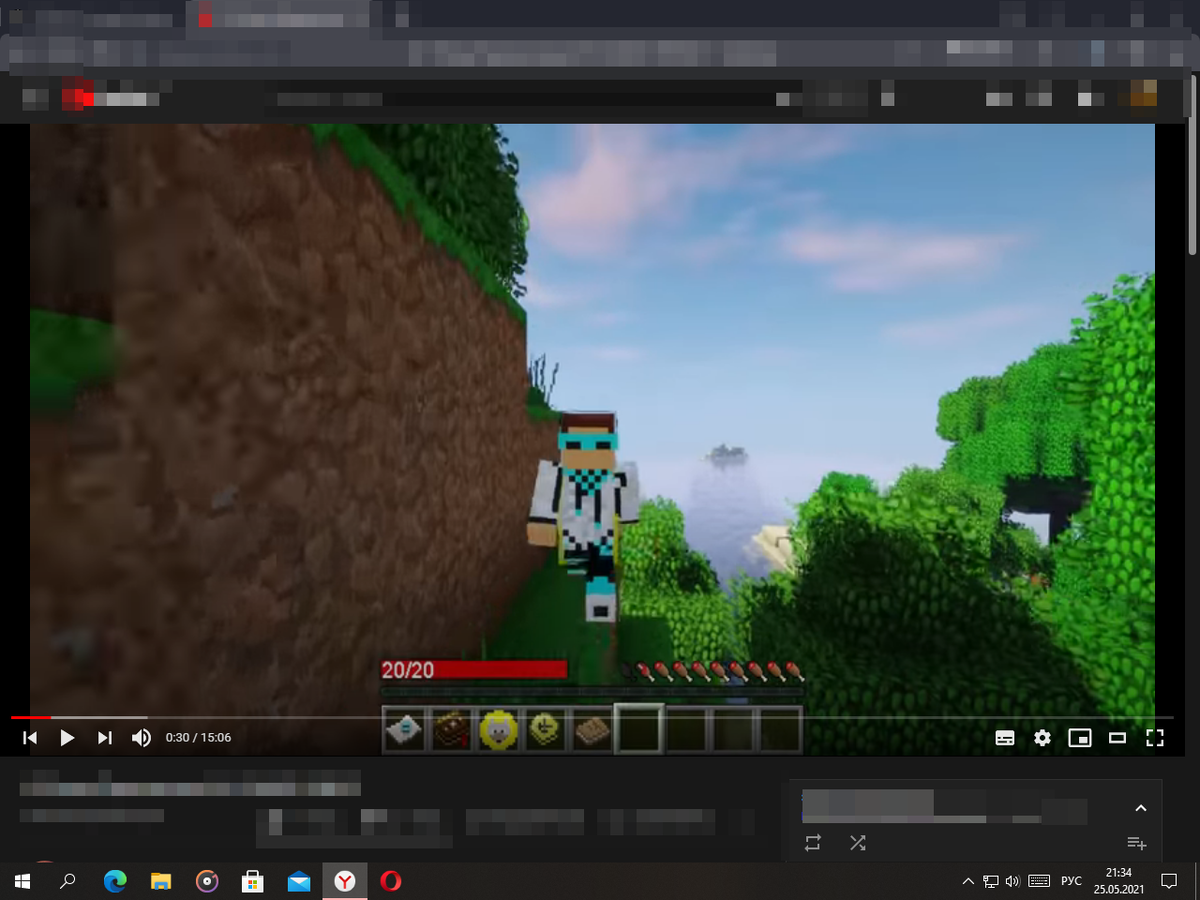Screen dimensions: 1200x900
Task: Open the round media app on taskbar
Action: [207, 881]
